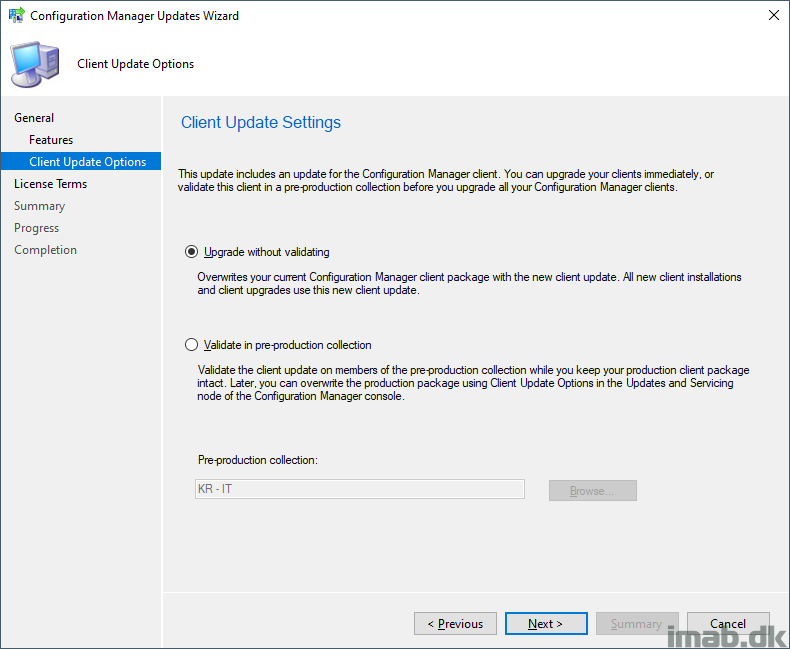This screenshot has height=649, width=790.
Task: Select the Progress step in sidebar
Action: pyautogui.click(x=36, y=228)
